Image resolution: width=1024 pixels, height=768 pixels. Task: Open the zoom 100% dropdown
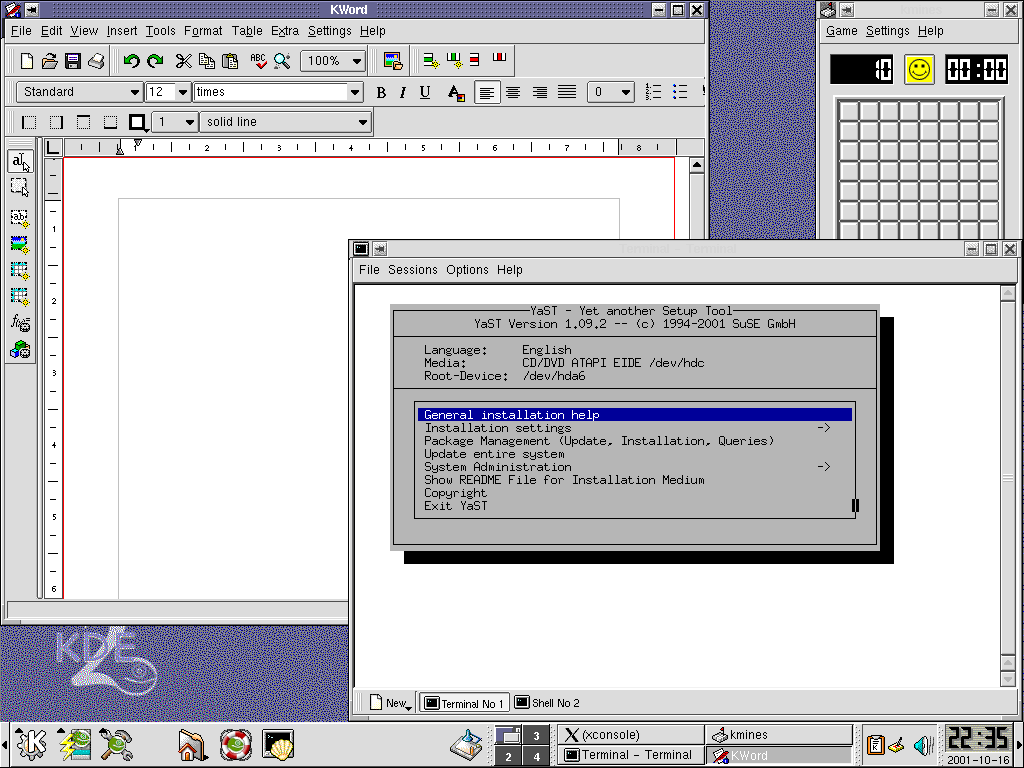point(333,61)
